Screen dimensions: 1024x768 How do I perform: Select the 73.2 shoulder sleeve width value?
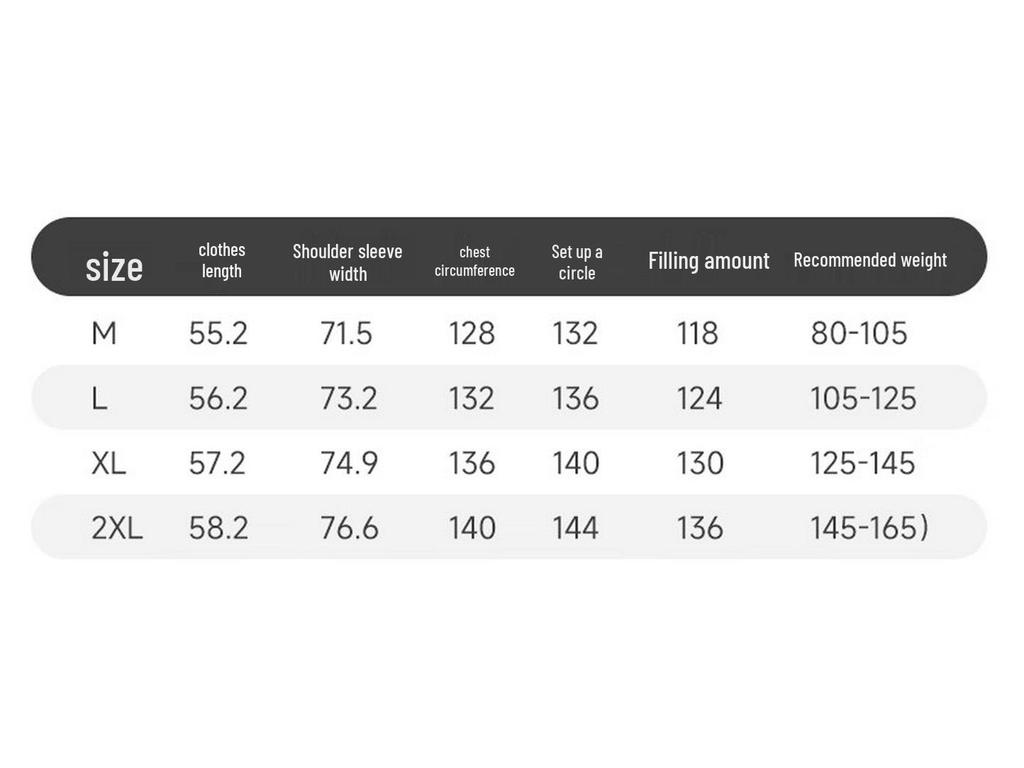click(348, 399)
